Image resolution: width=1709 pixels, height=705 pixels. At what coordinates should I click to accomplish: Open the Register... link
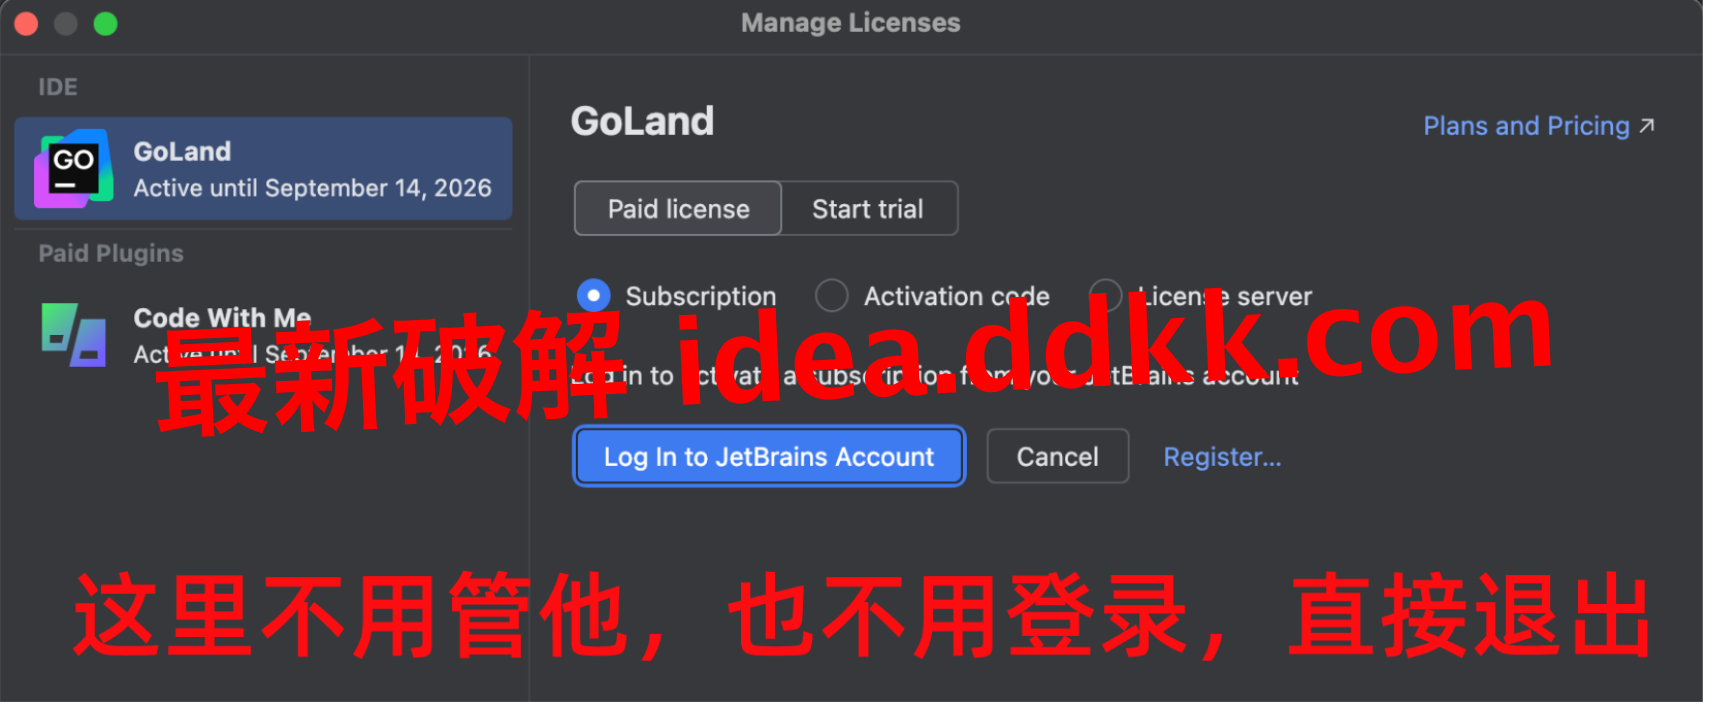tap(1222, 457)
